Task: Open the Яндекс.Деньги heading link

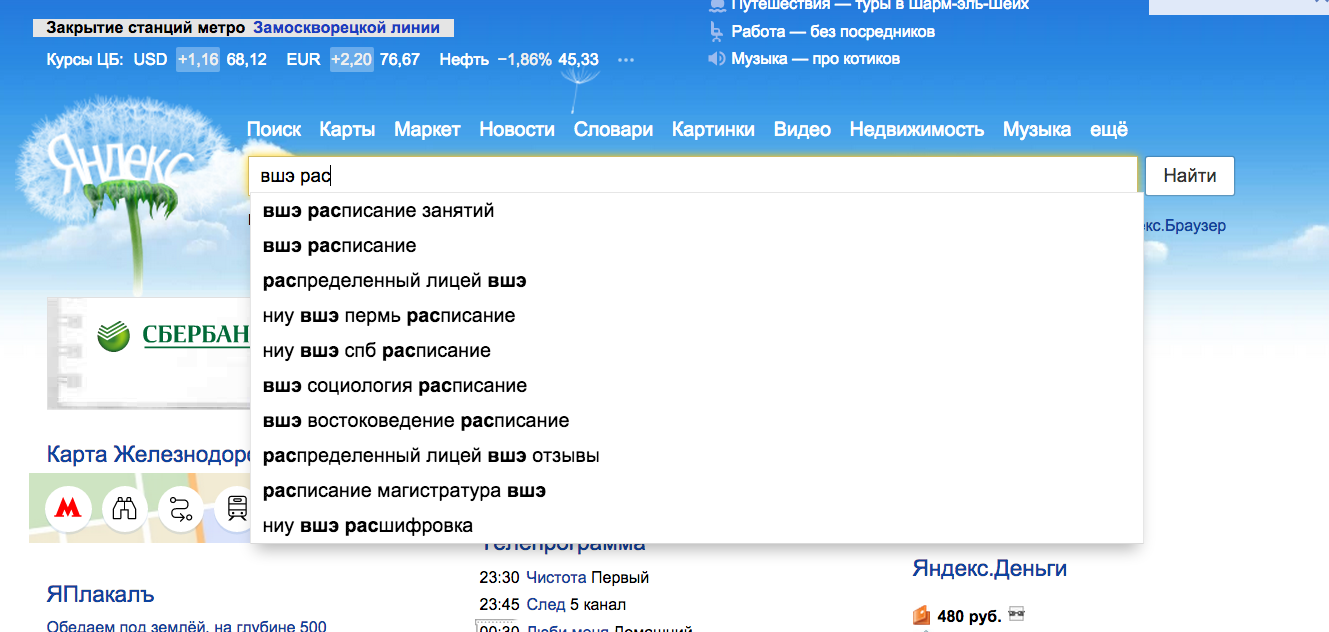Action: tap(989, 569)
